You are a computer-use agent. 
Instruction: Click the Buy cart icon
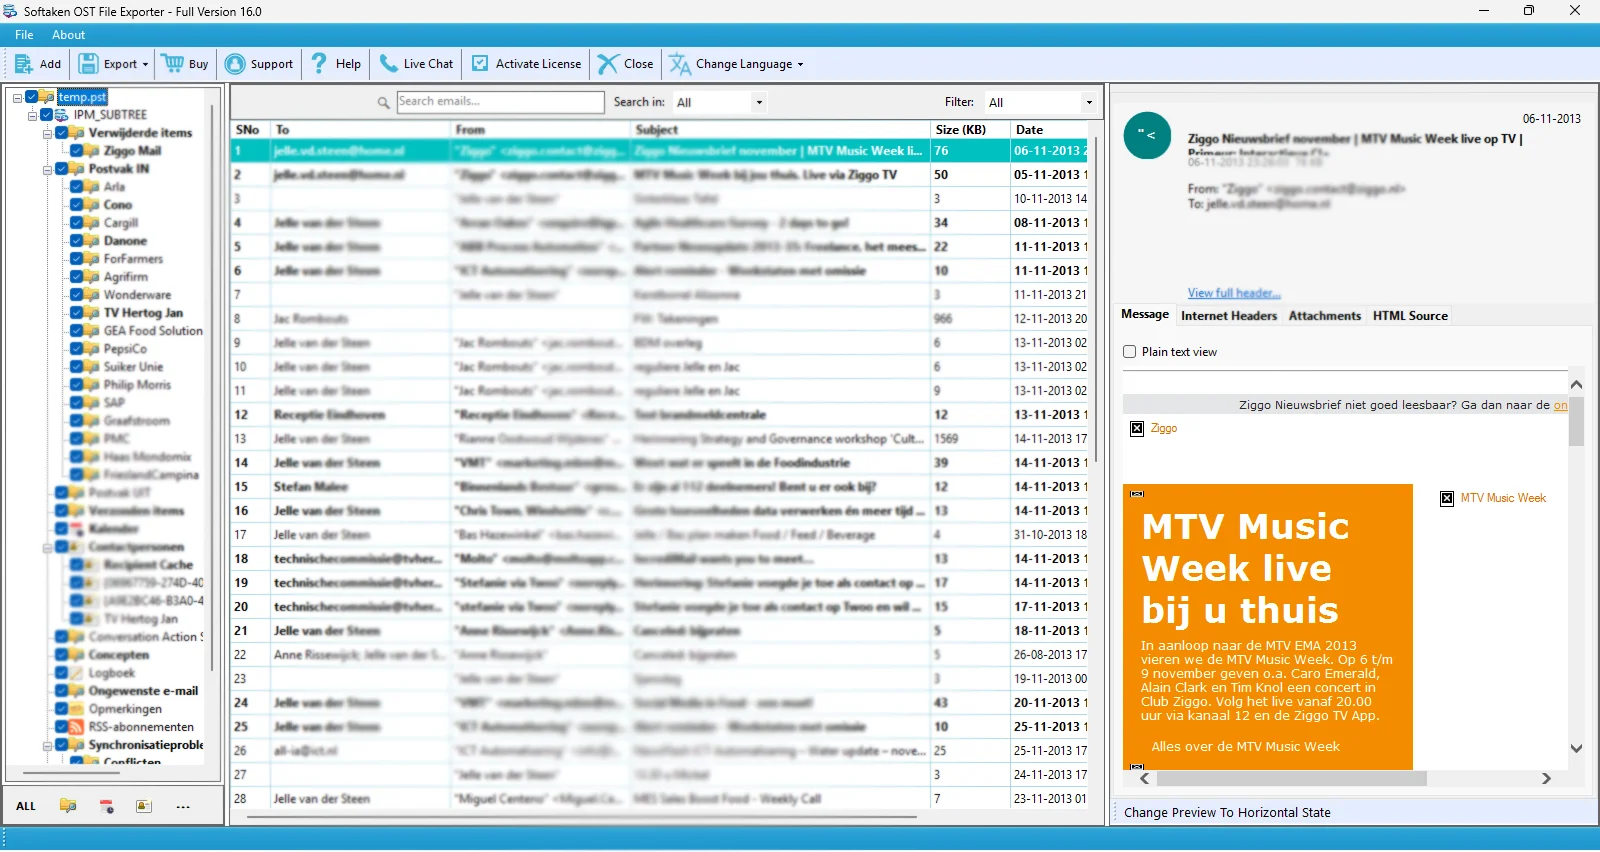[173, 64]
